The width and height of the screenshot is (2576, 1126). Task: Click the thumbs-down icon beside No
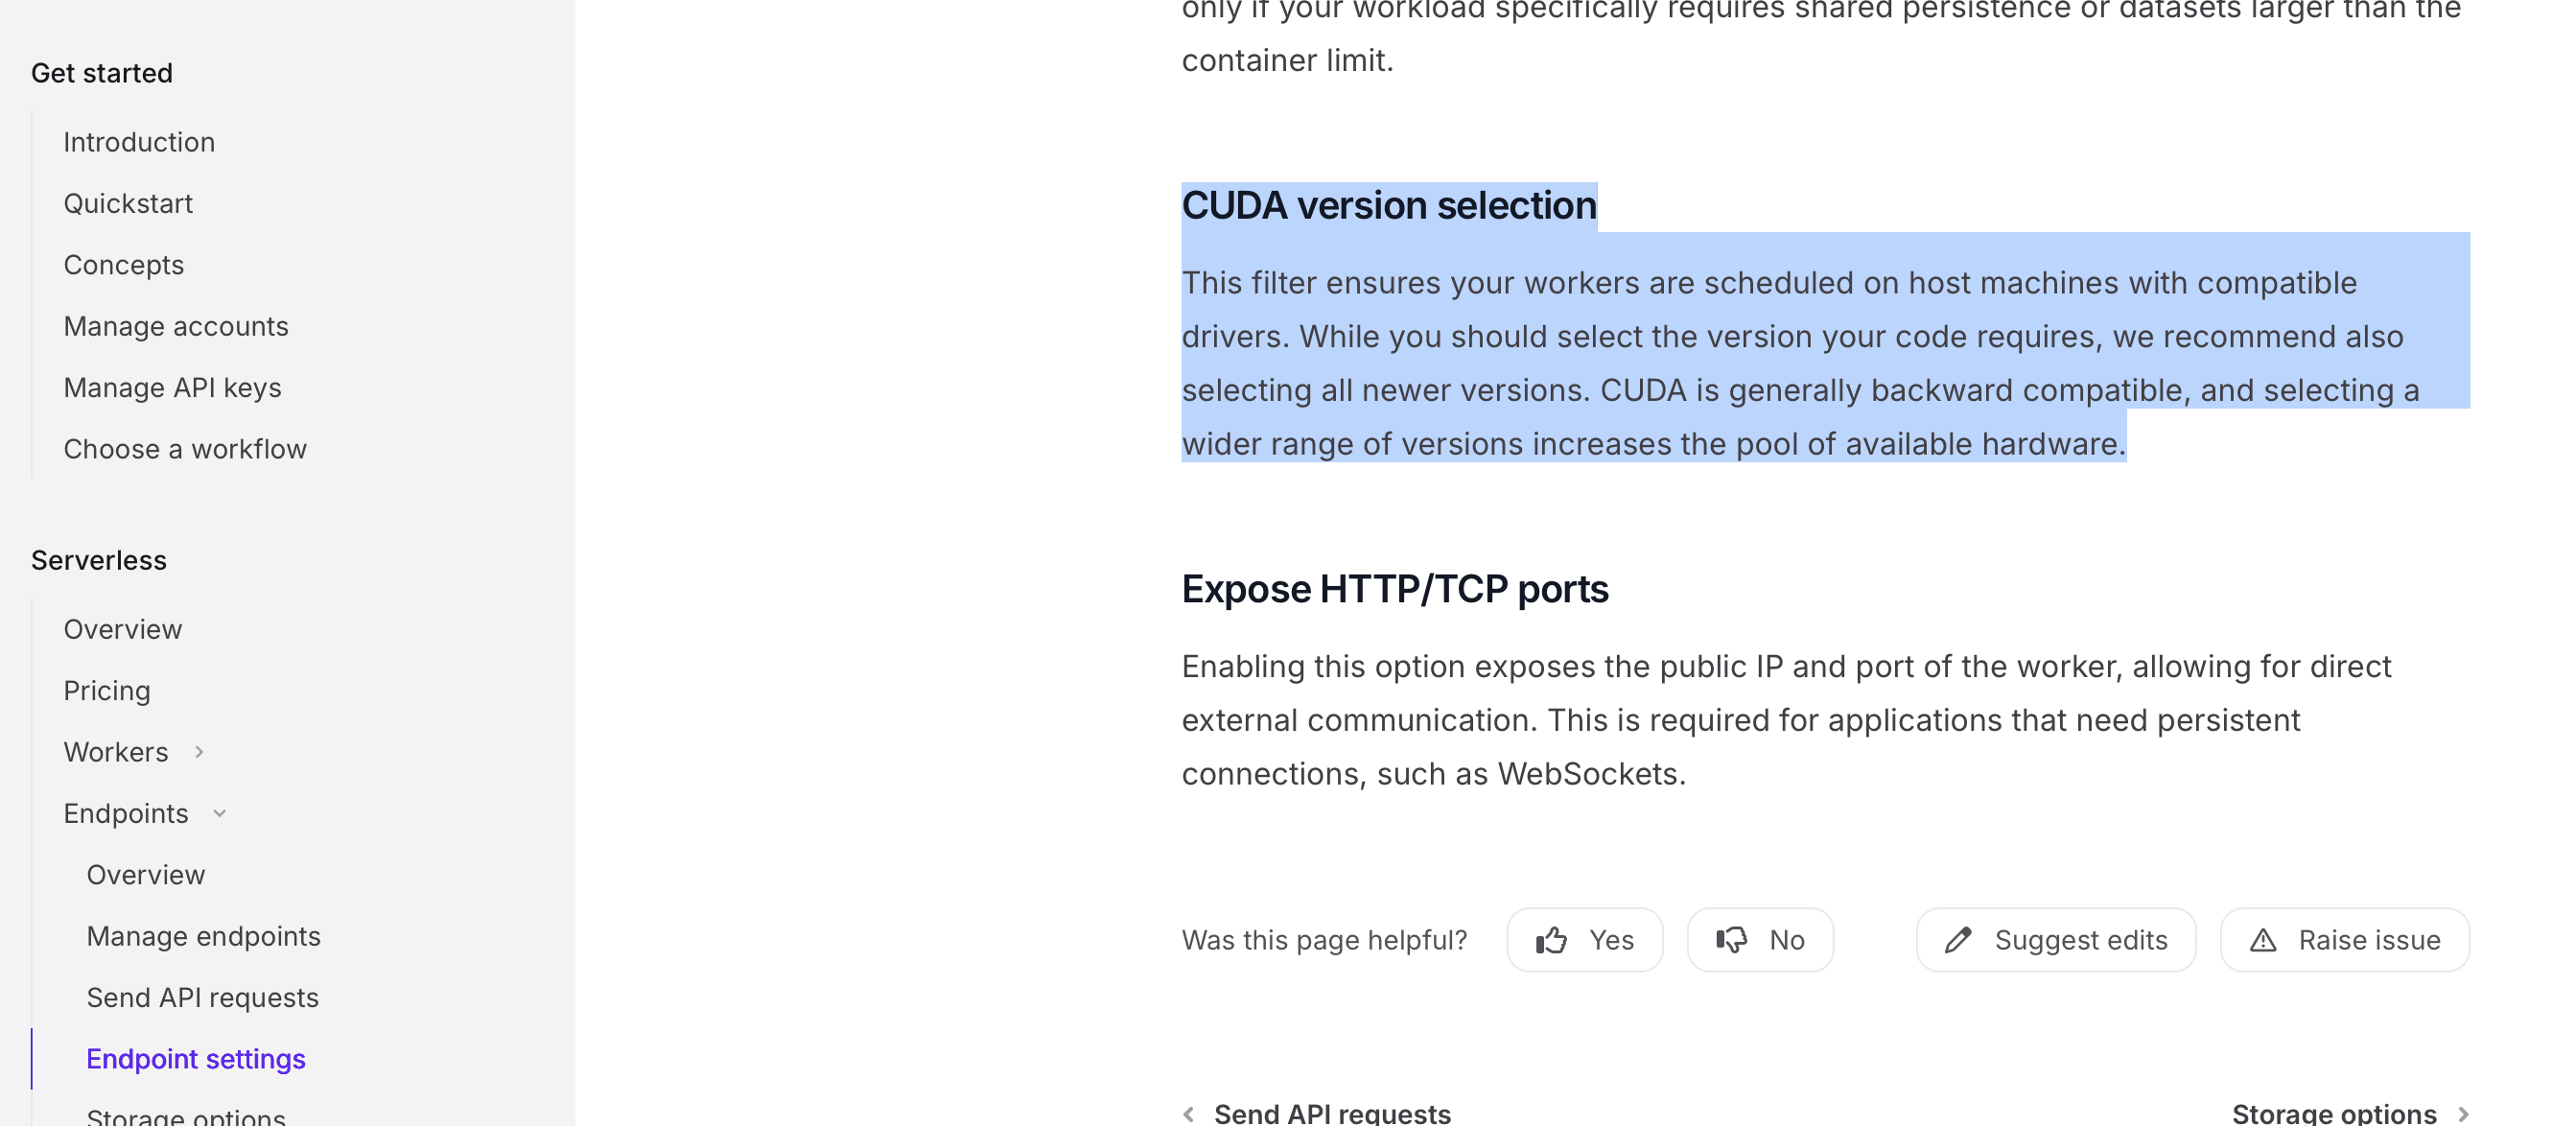(1731, 940)
